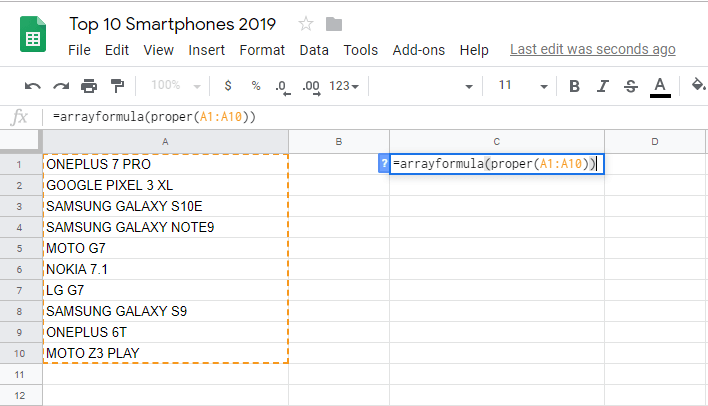Select cell LG G7
Viewport: 708px width, 406px height.
165,290
